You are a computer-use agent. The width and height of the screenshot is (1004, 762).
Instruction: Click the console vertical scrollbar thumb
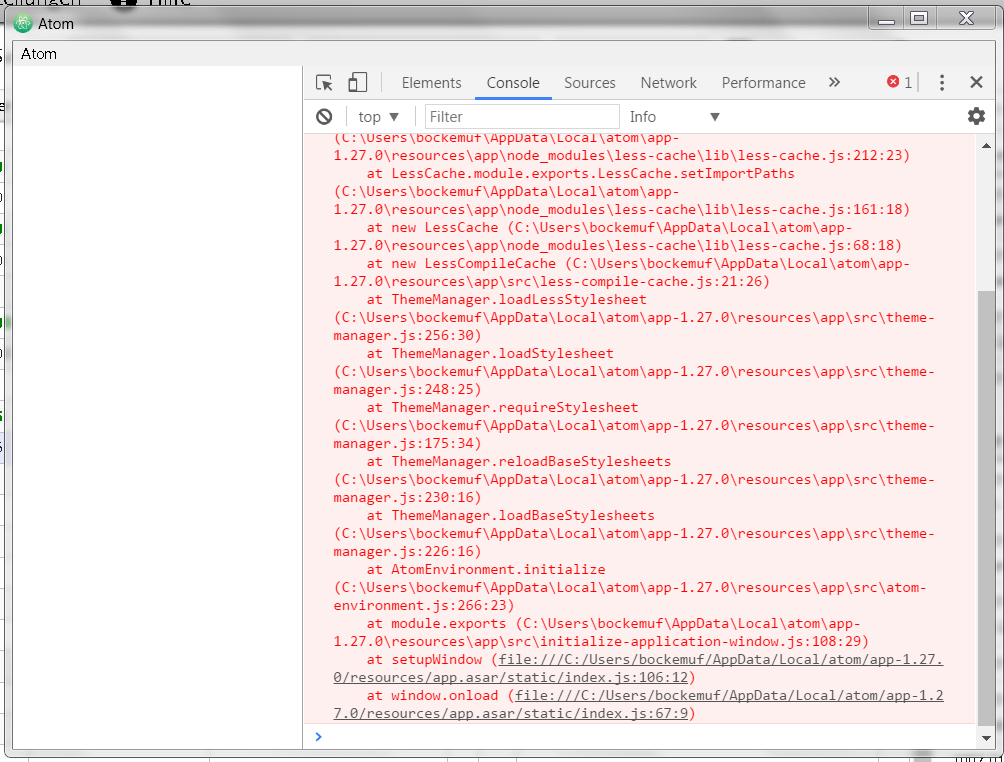coord(986,508)
